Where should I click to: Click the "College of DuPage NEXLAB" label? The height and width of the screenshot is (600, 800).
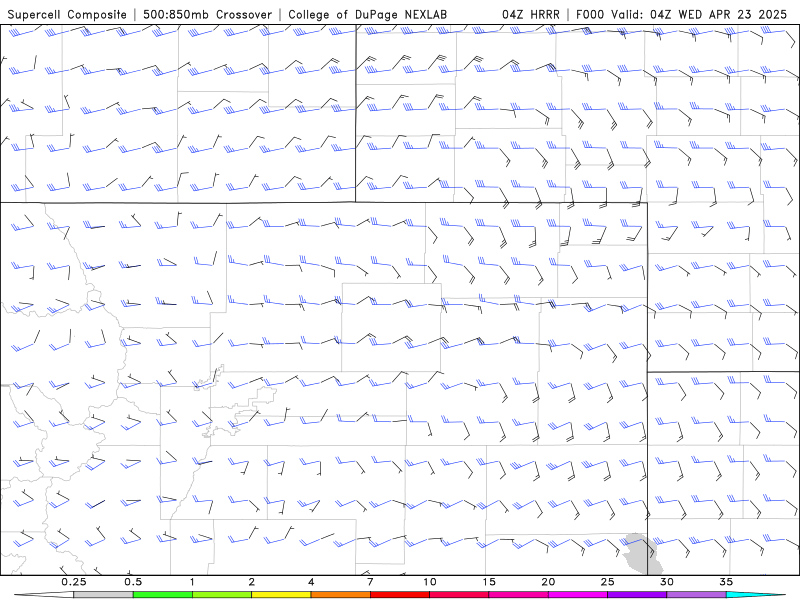click(x=367, y=15)
